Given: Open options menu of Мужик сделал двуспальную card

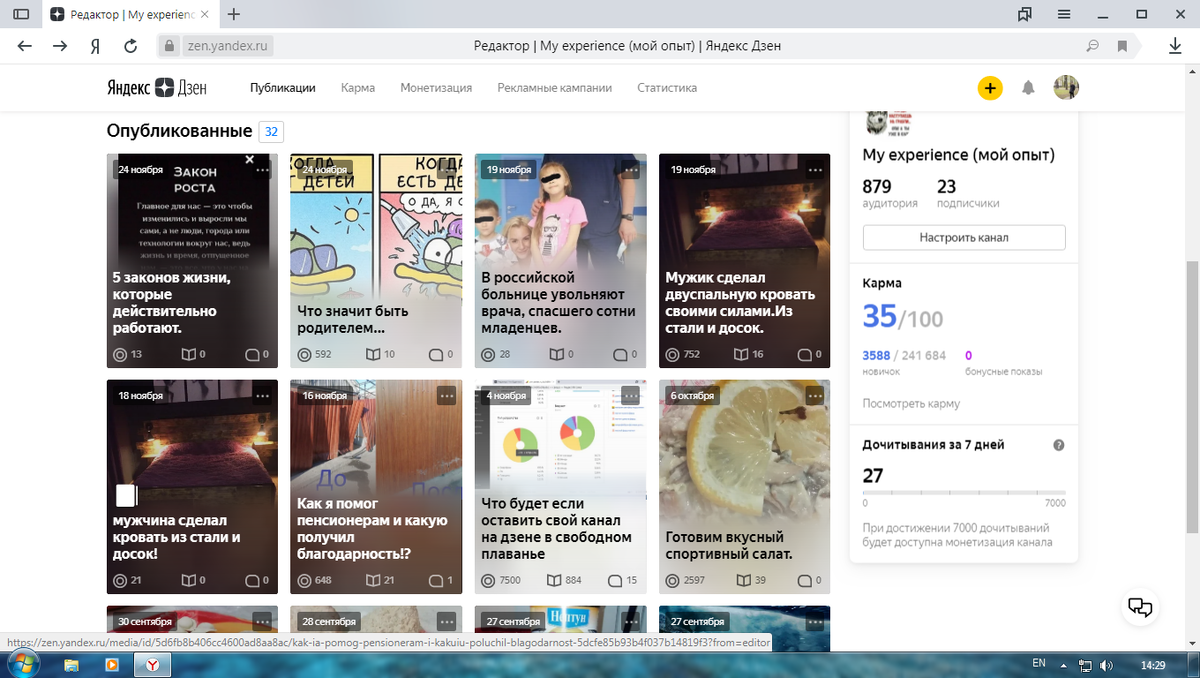Looking at the screenshot, I should point(814,170).
